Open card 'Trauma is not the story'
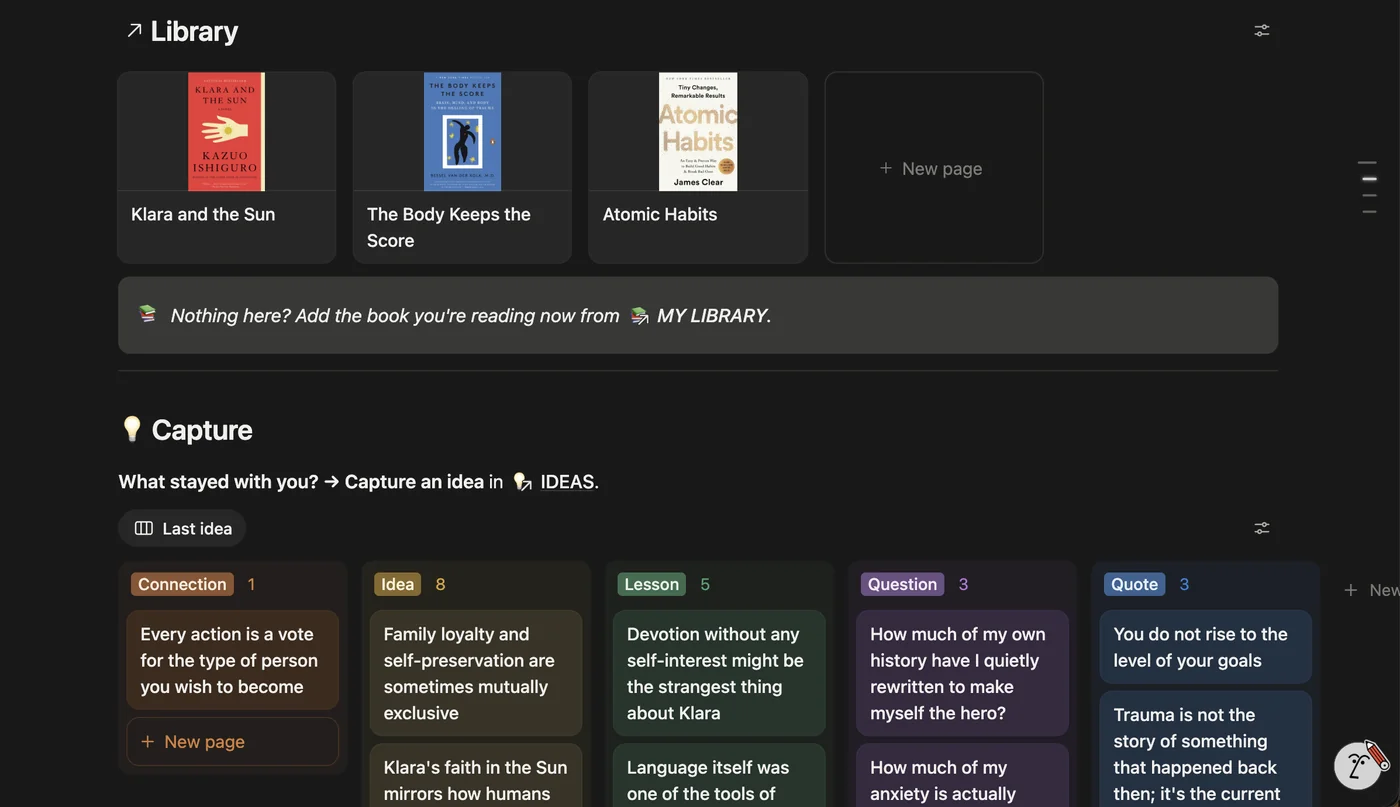The height and width of the screenshot is (807, 1400). [1206, 749]
